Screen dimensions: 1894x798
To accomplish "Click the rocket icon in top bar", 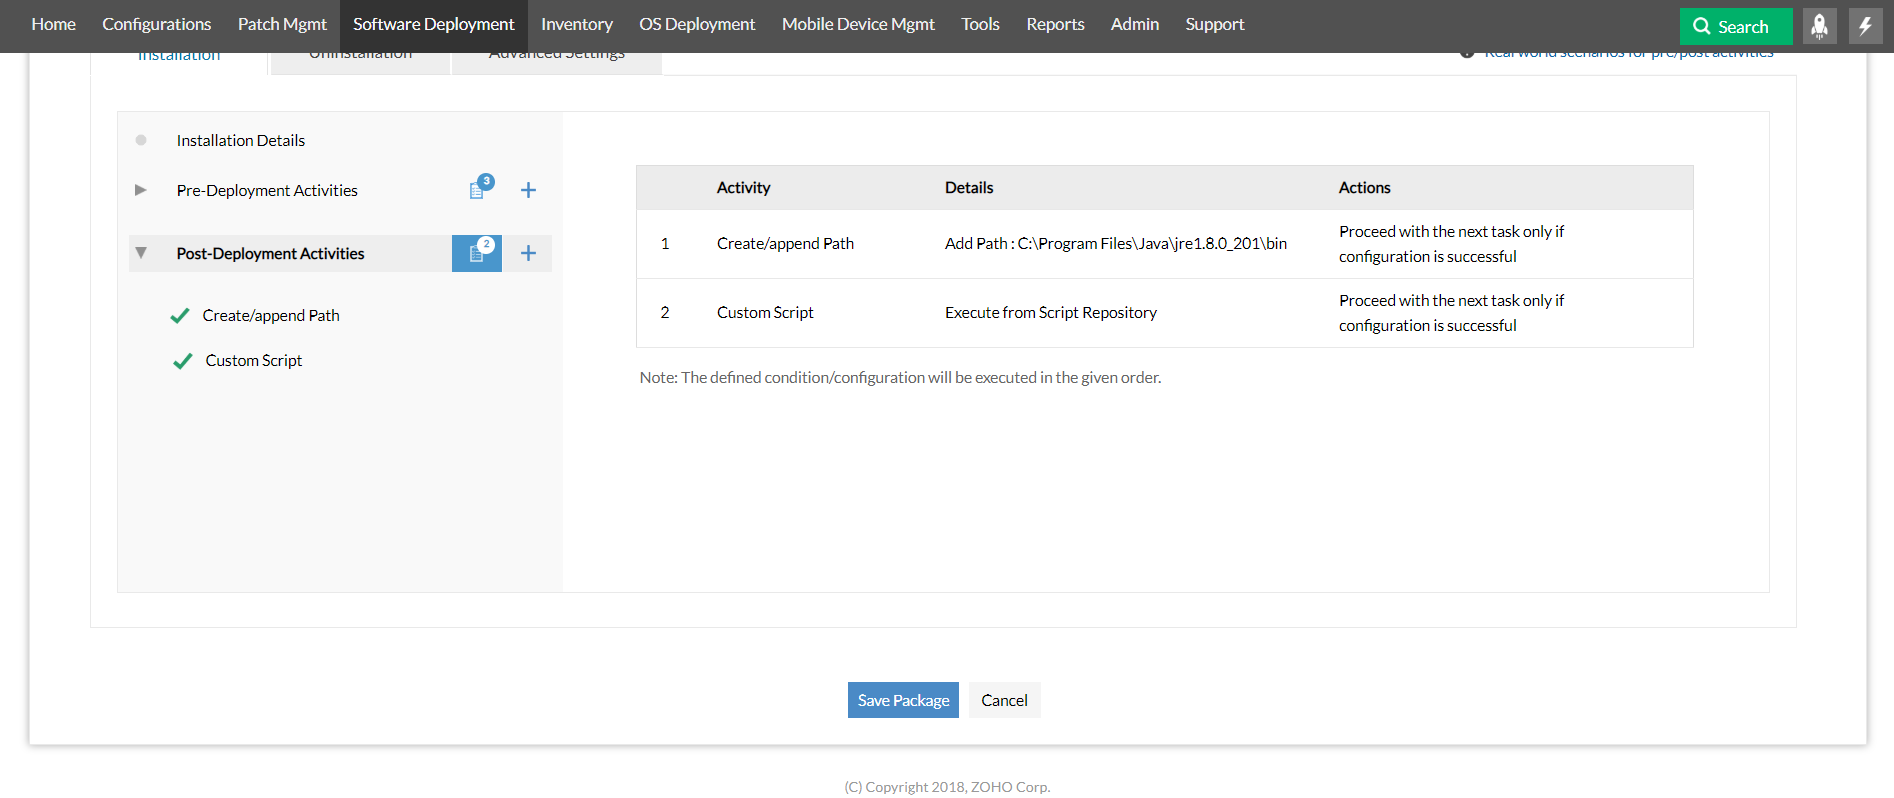I will pos(1819,26).
